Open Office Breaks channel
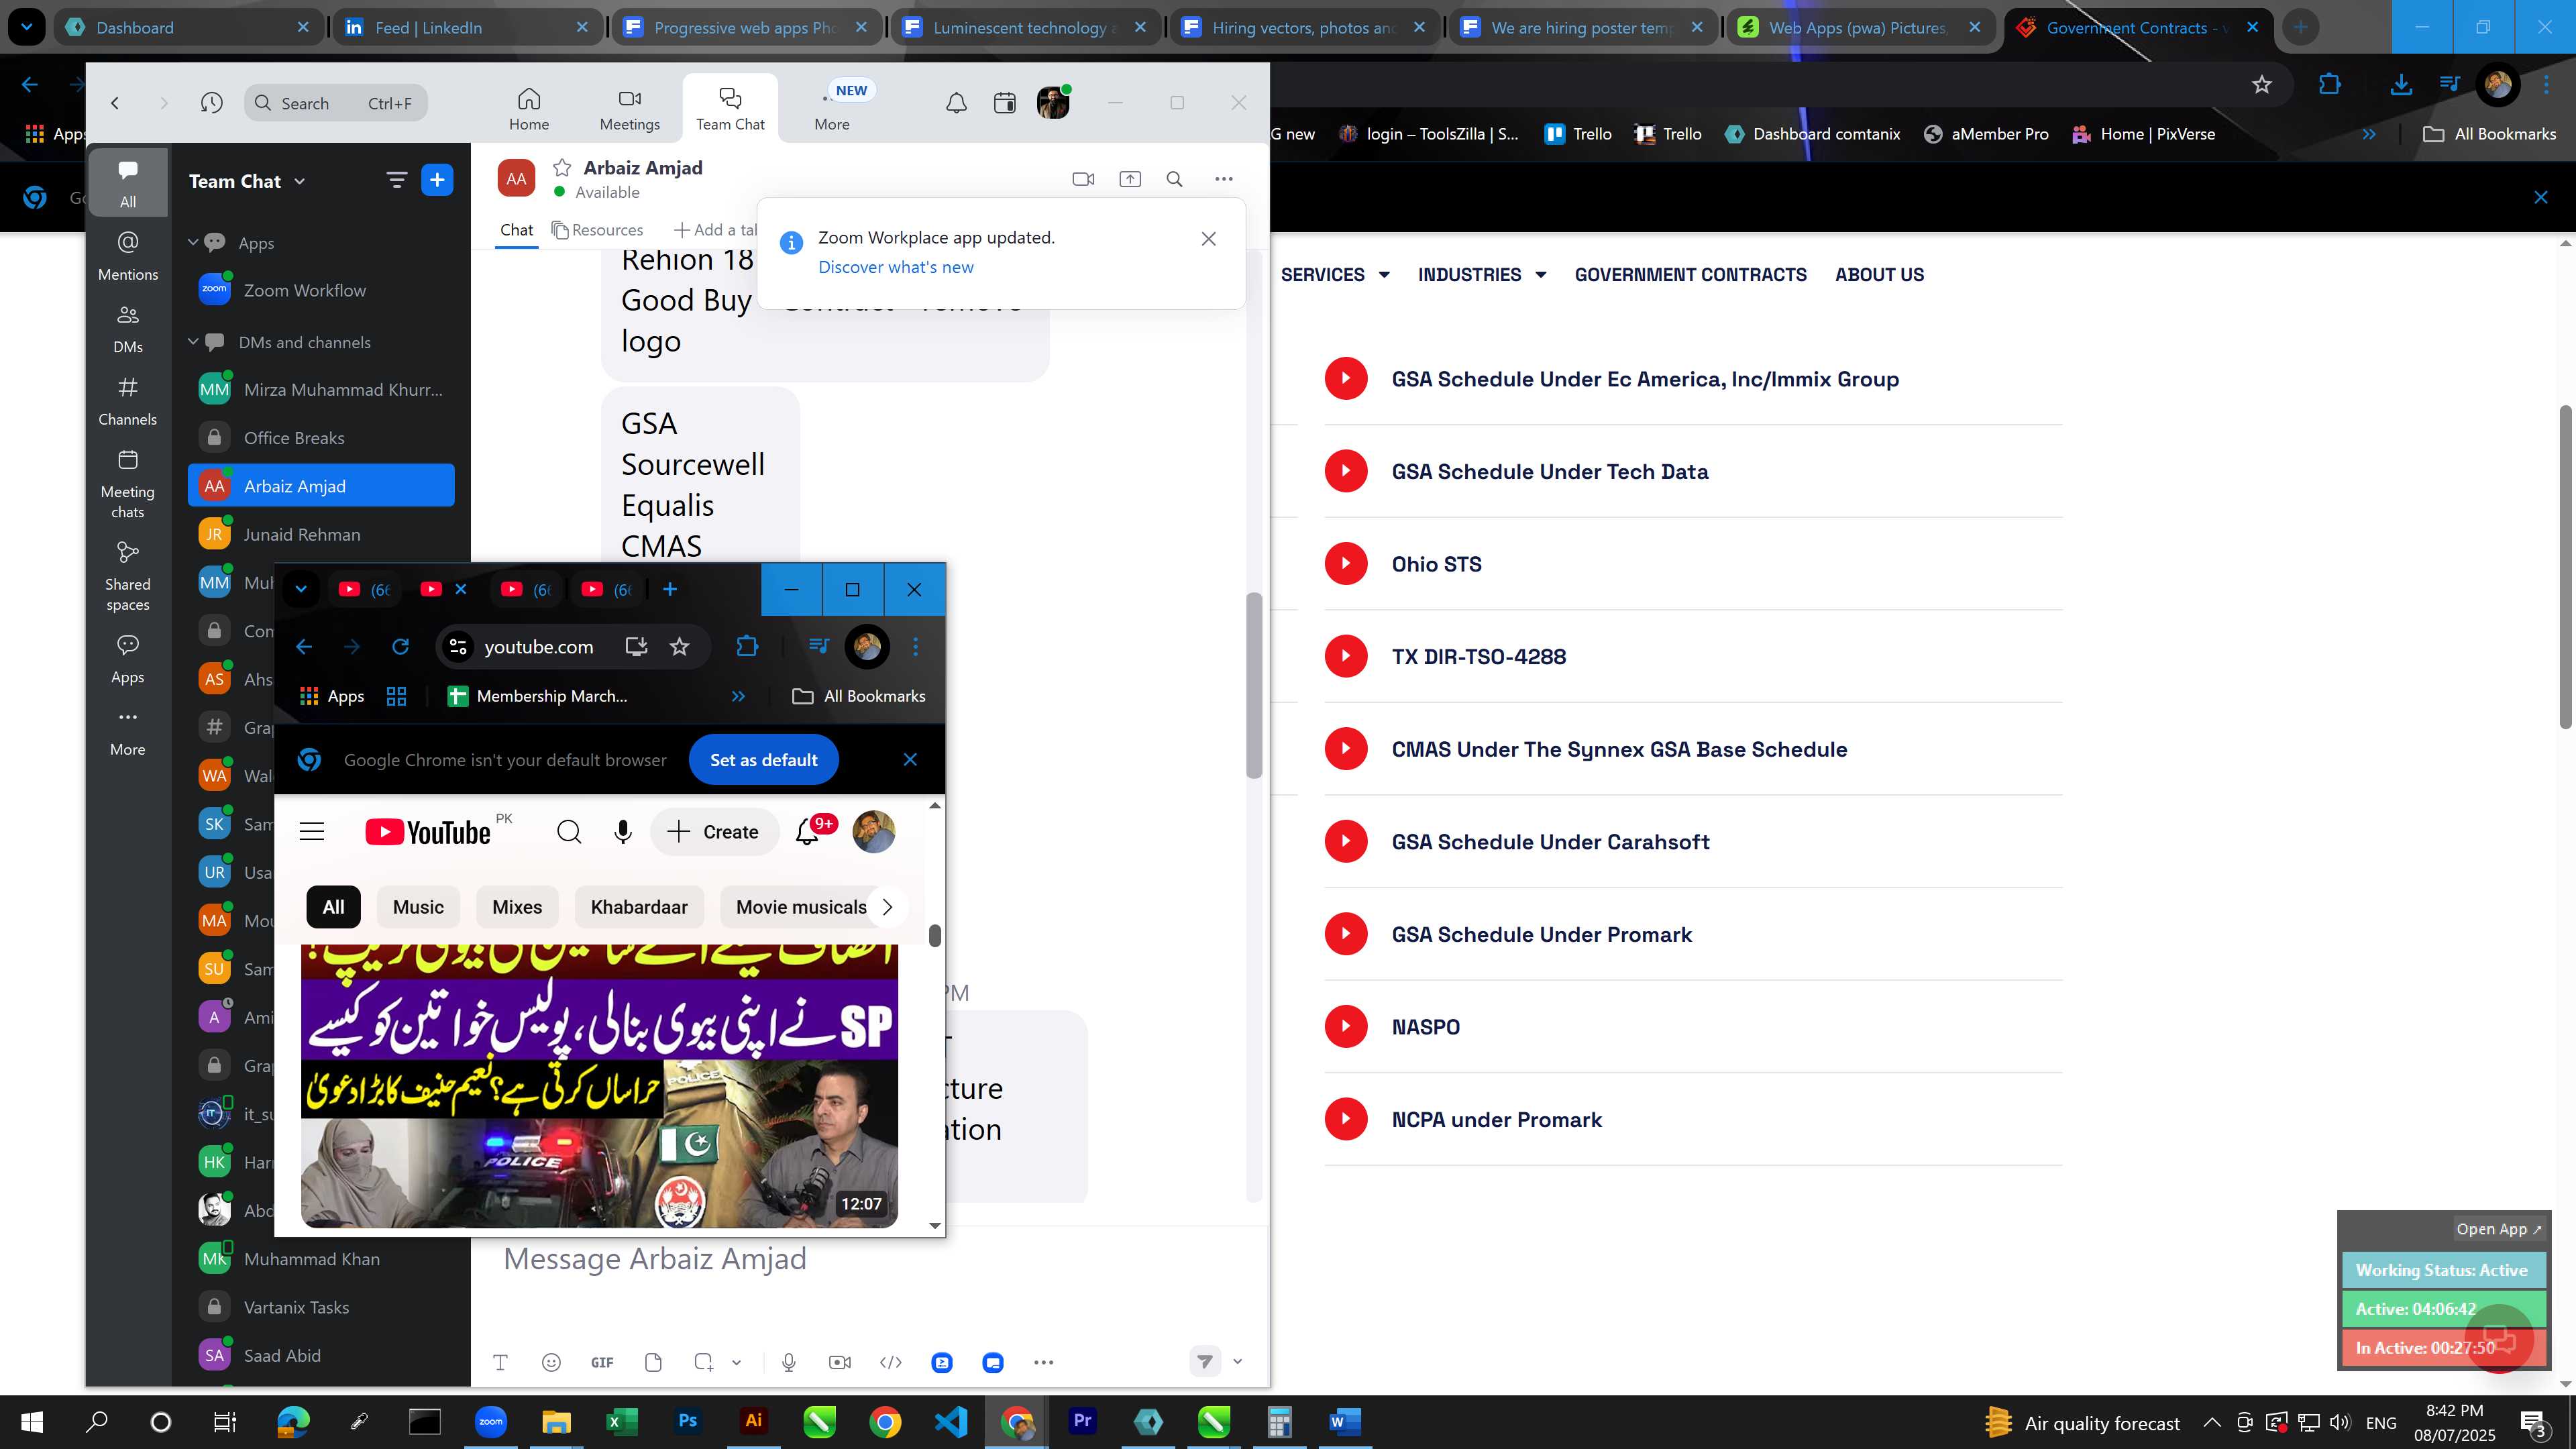 321,438
